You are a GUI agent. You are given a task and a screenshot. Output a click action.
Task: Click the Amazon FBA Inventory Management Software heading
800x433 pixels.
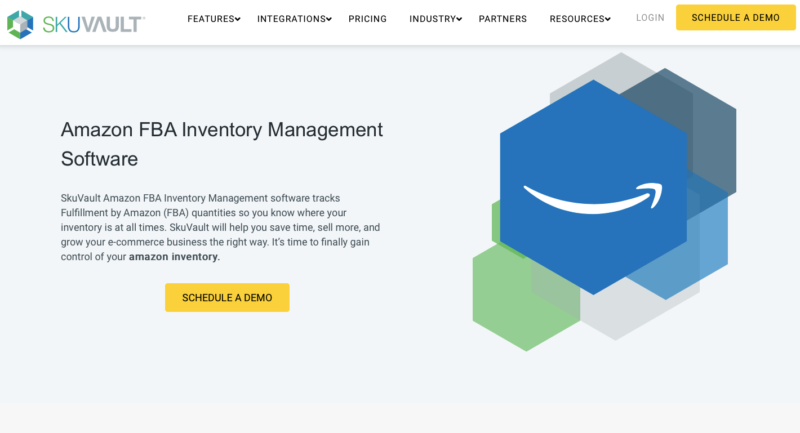(221, 144)
